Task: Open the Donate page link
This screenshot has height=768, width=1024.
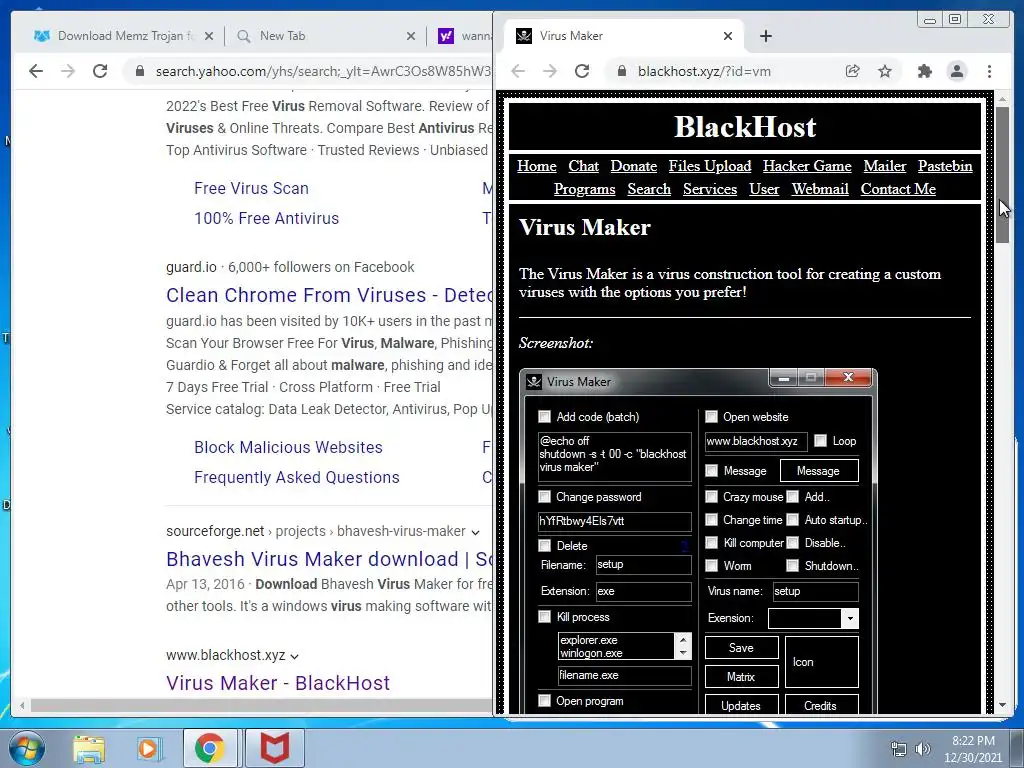Action: pos(633,167)
